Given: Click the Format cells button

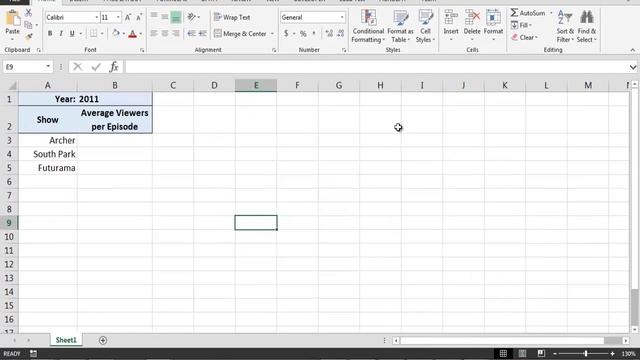Looking at the screenshot, I should point(493,25).
